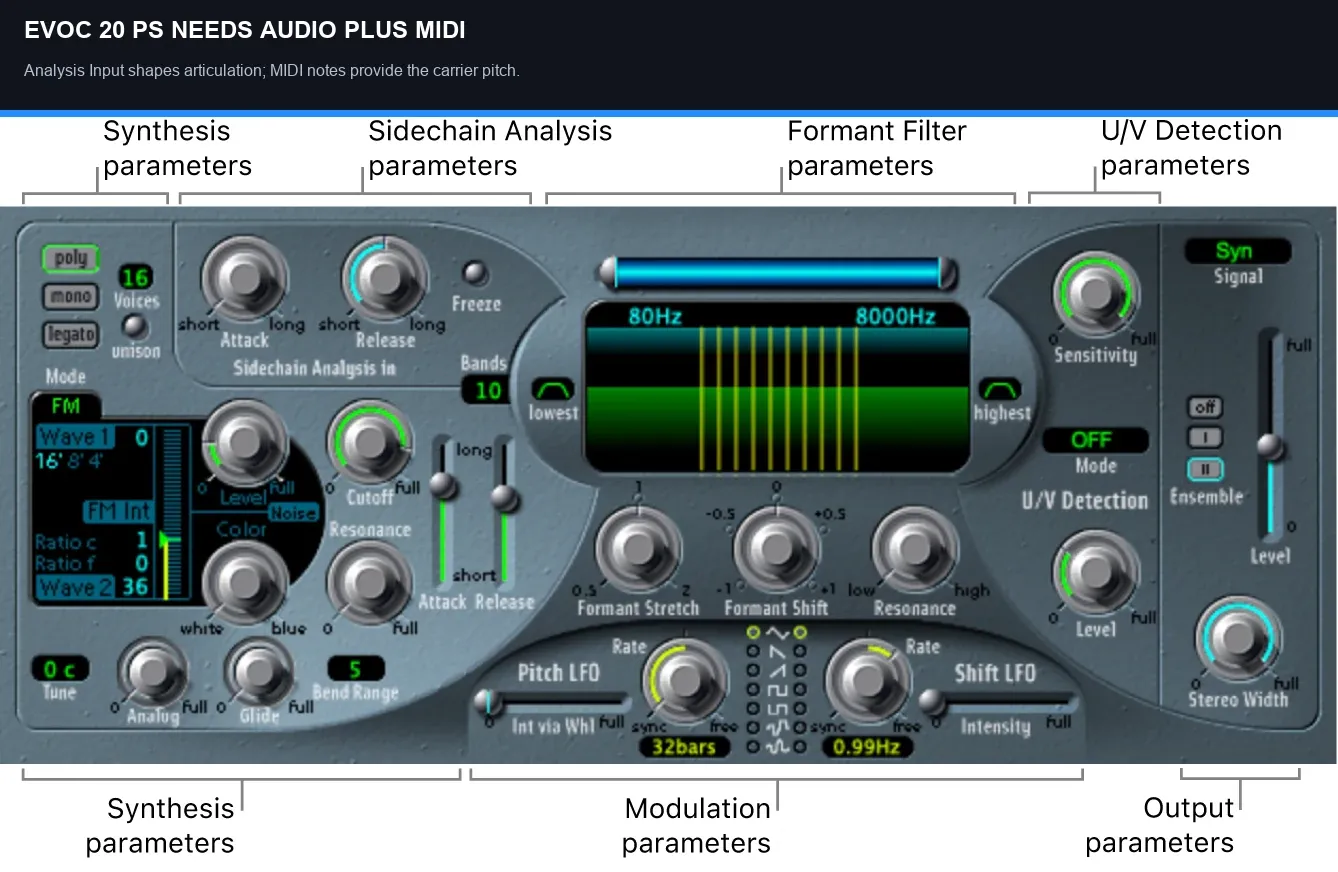The height and width of the screenshot is (872, 1338).
Task: Click the Bands value field showing 10
Action: tap(487, 391)
